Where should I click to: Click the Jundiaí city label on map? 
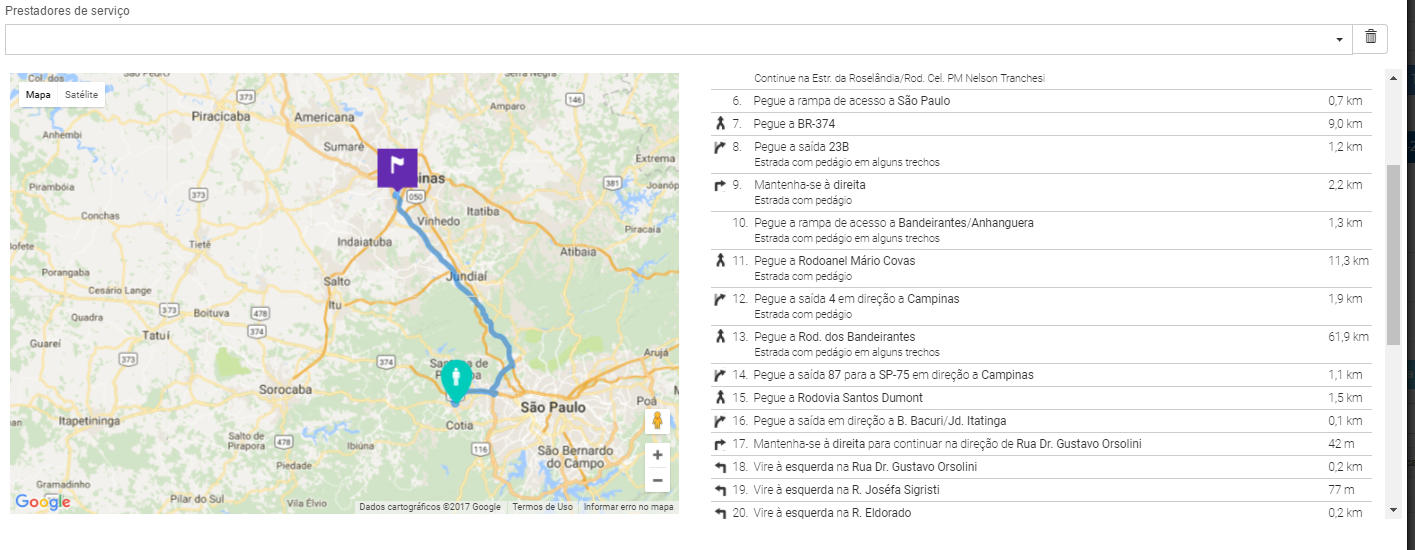click(465, 275)
